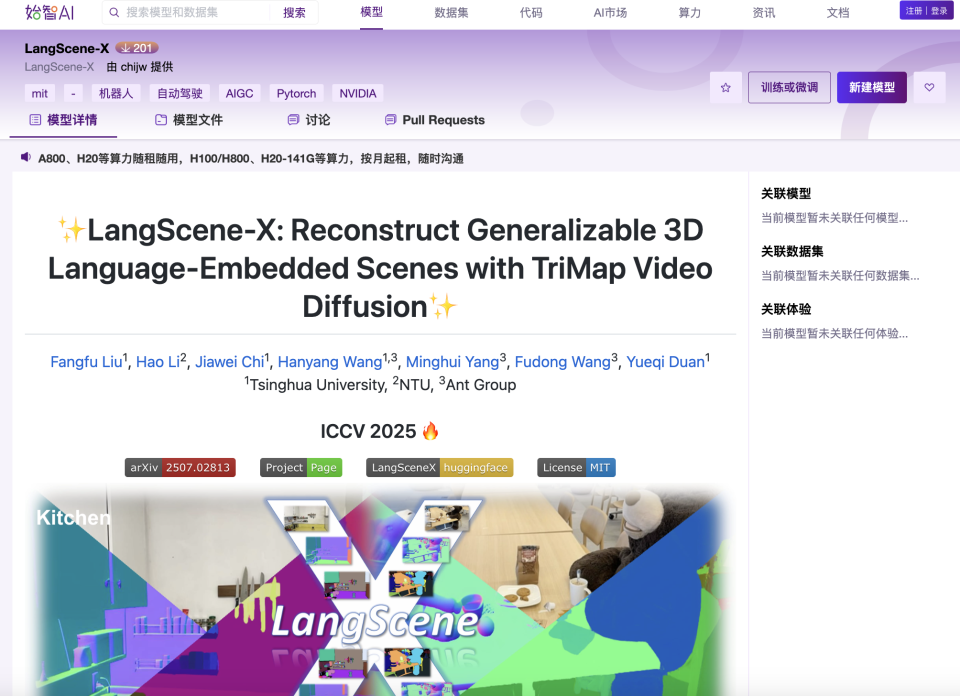
Task: Click the star icon to favorite LangScene-X
Action: (725, 88)
